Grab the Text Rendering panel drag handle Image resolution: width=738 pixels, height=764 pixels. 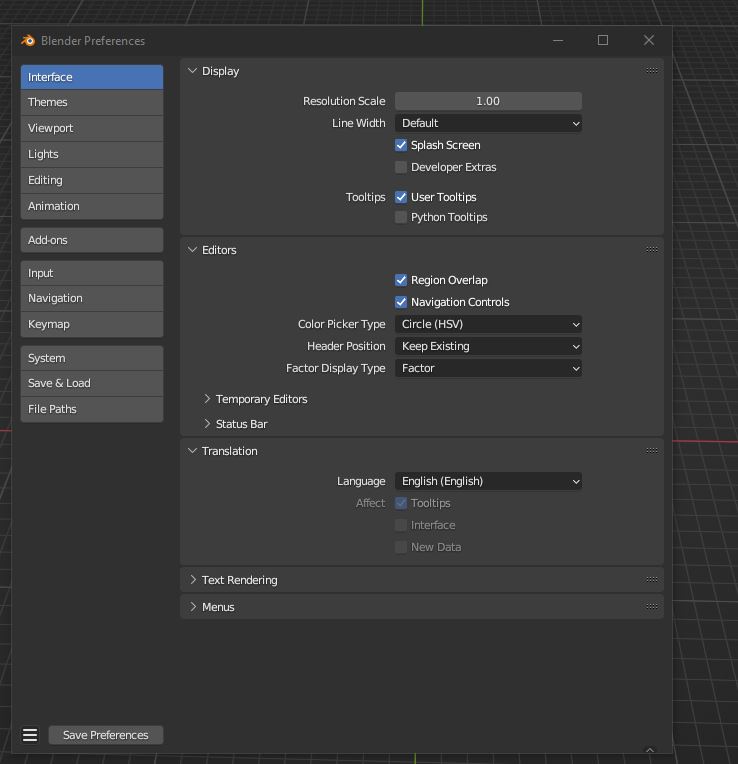pos(652,579)
